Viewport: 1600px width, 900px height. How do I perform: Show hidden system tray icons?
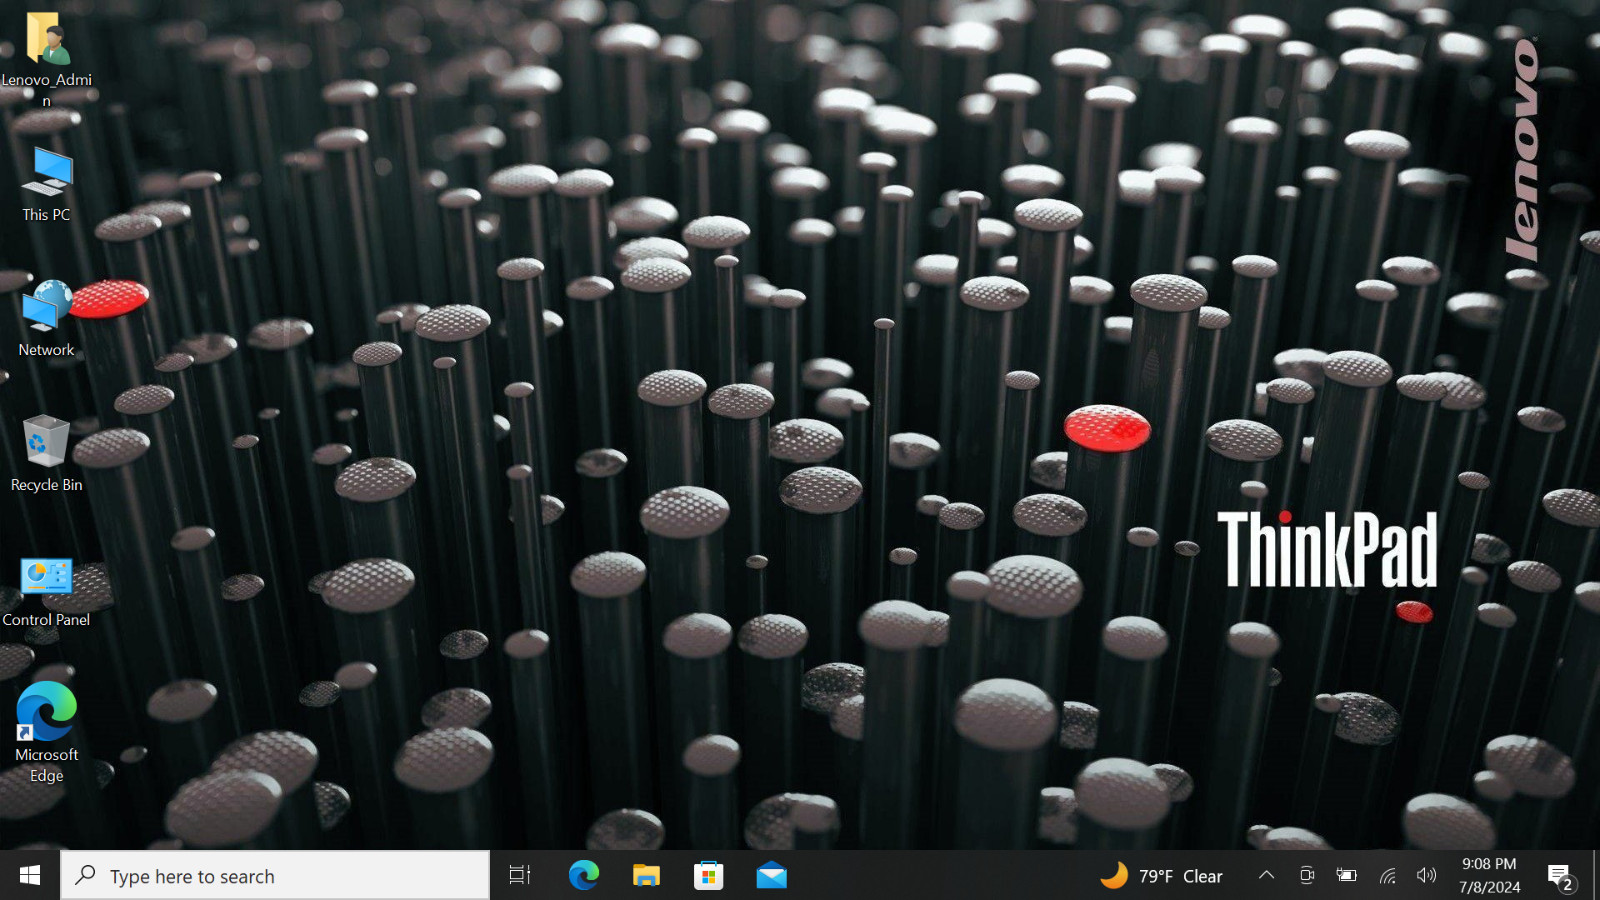1266,876
